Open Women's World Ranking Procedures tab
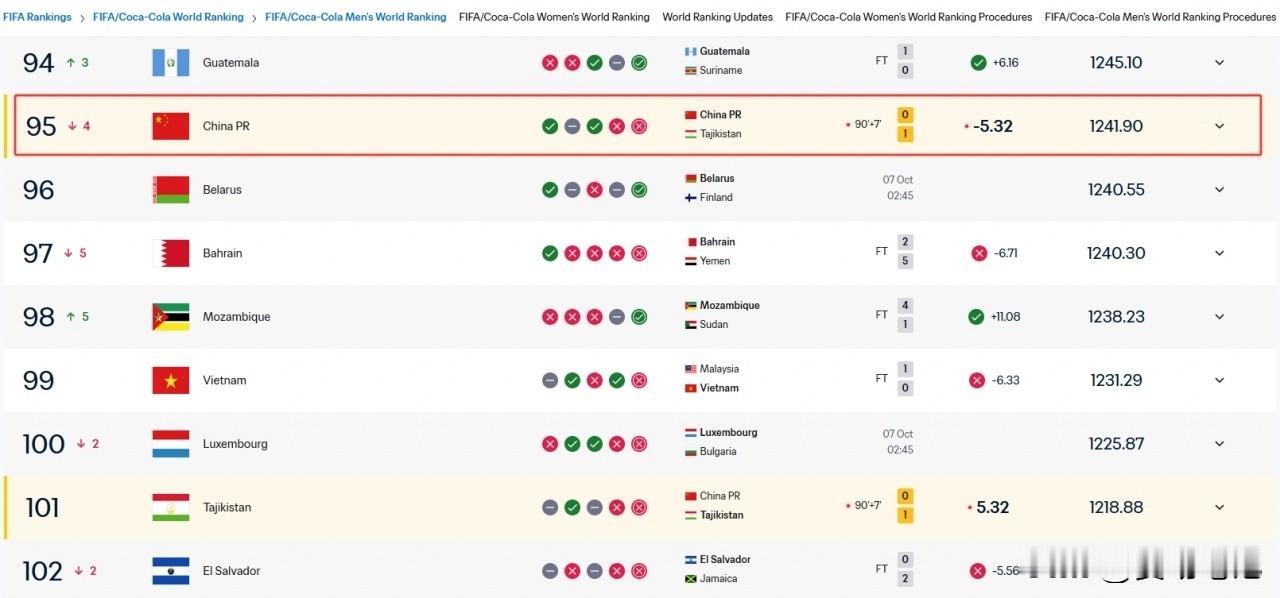Screen dimensions: 1280x598 coord(909,17)
